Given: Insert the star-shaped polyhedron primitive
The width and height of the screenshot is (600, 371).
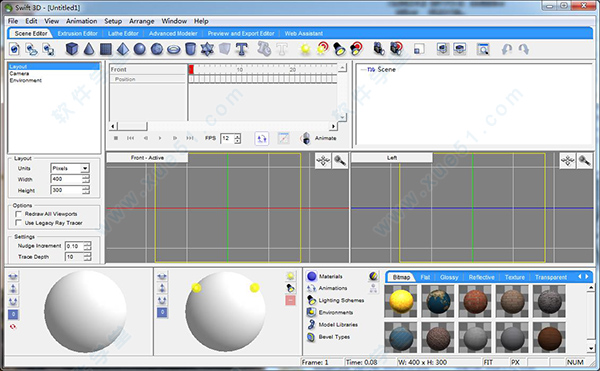Looking at the screenshot, I should pos(207,49).
